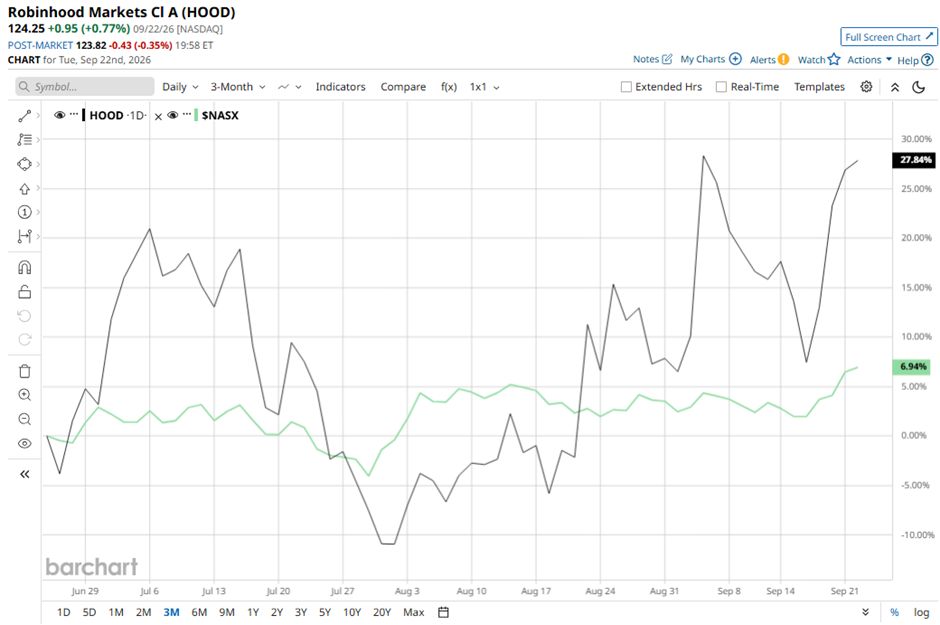The image size is (940, 625).
Task: Switch to dark mode moon icon
Action: [x=918, y=87]
